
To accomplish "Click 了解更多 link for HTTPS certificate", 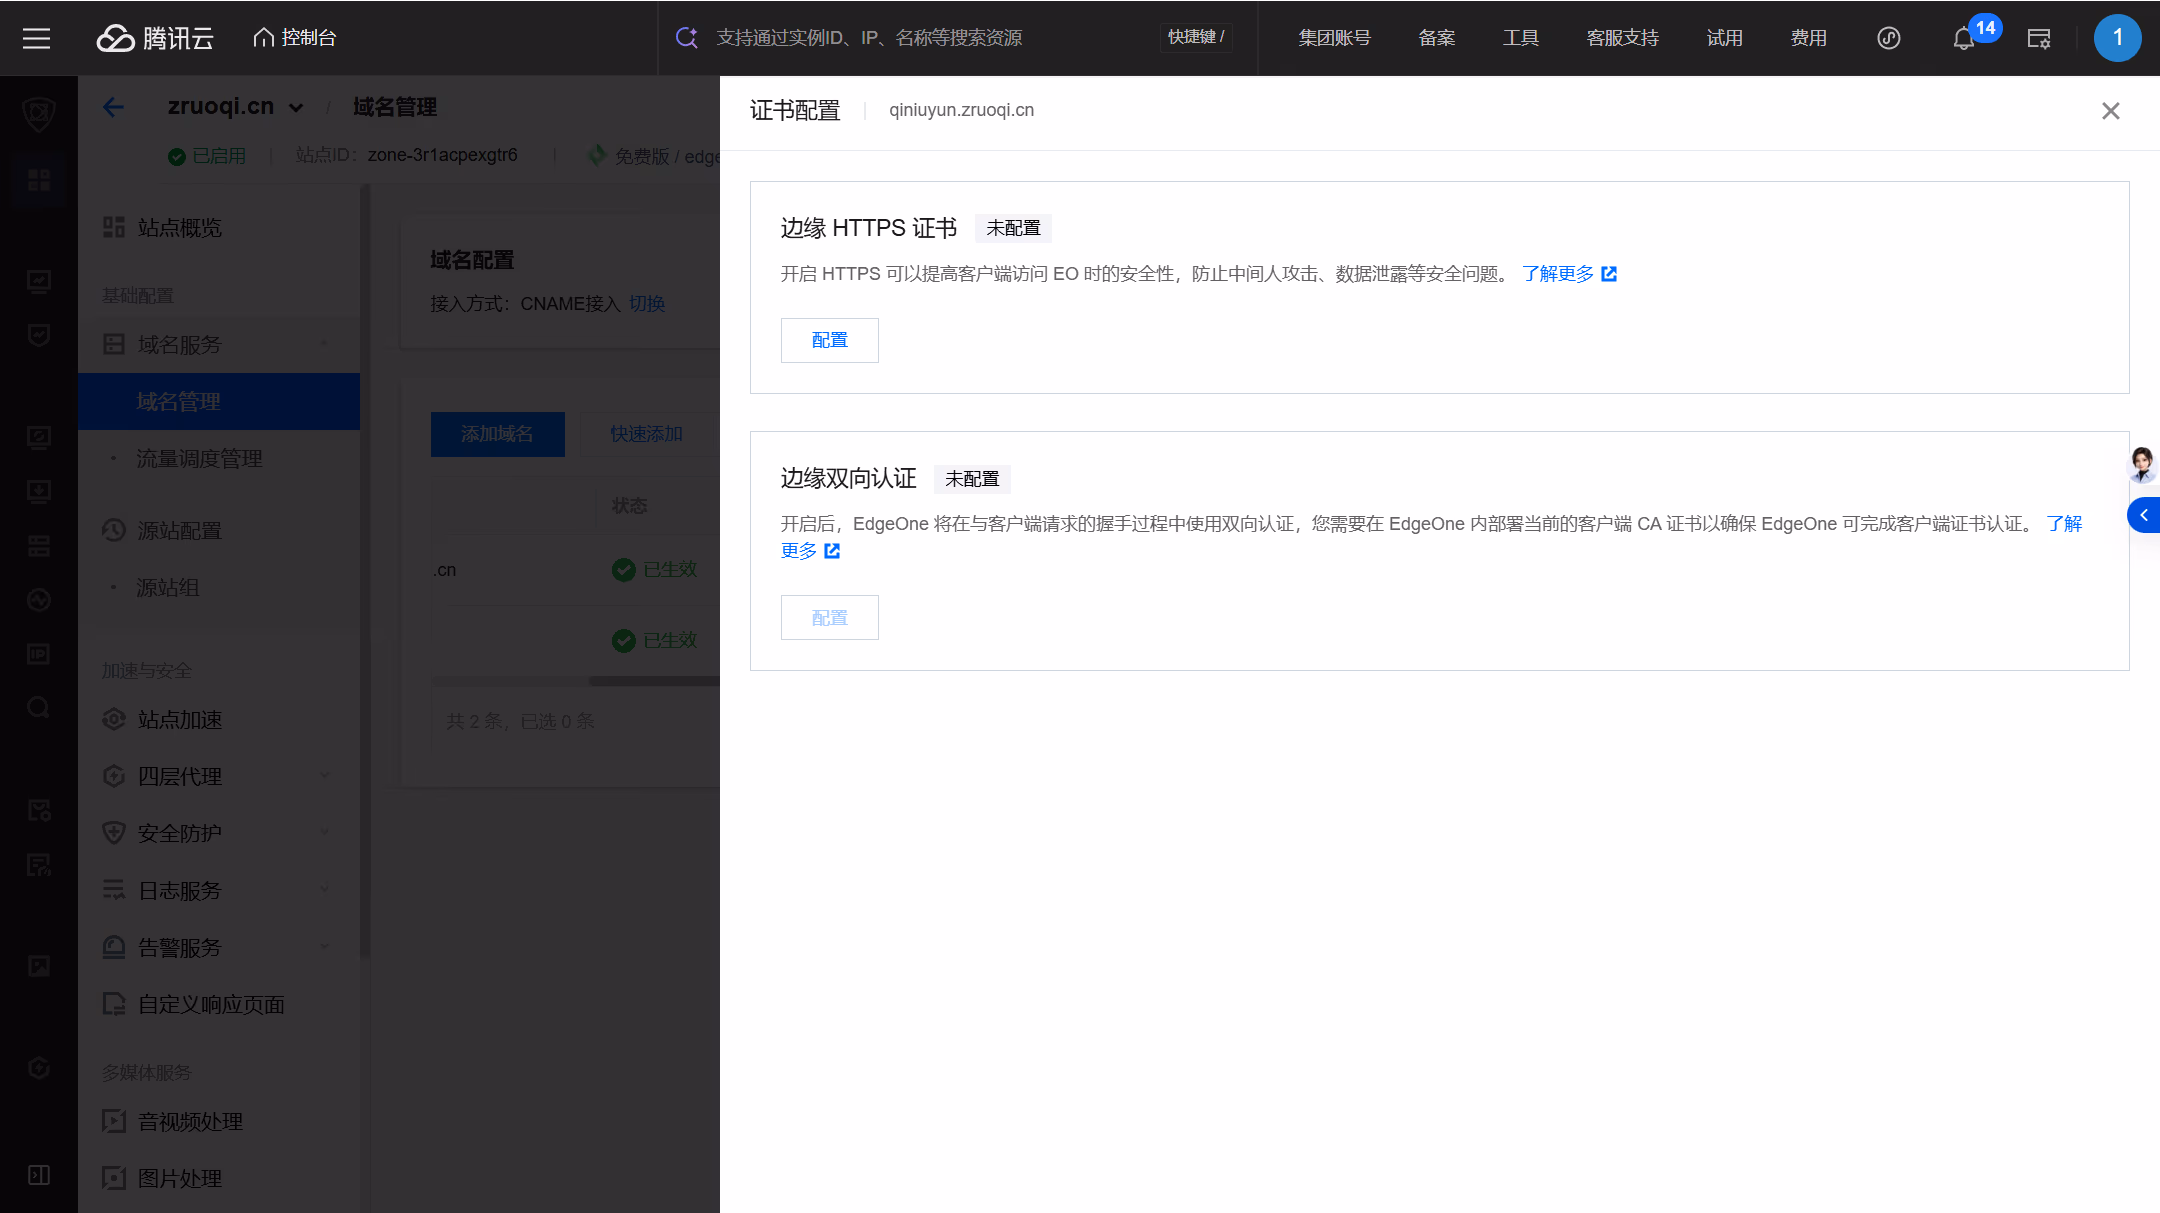I will click(x=1569, y=274).
